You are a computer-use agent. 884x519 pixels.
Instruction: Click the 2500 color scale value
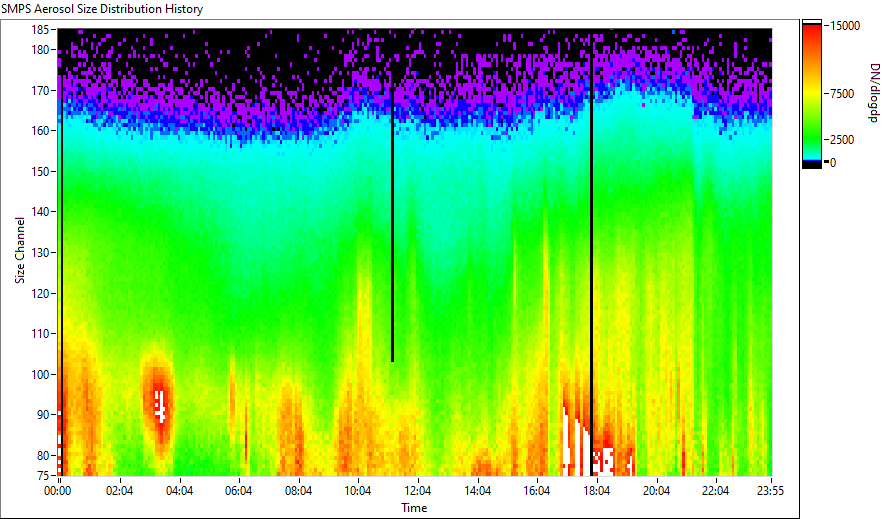pyautogui.click(x=842, y=140)
